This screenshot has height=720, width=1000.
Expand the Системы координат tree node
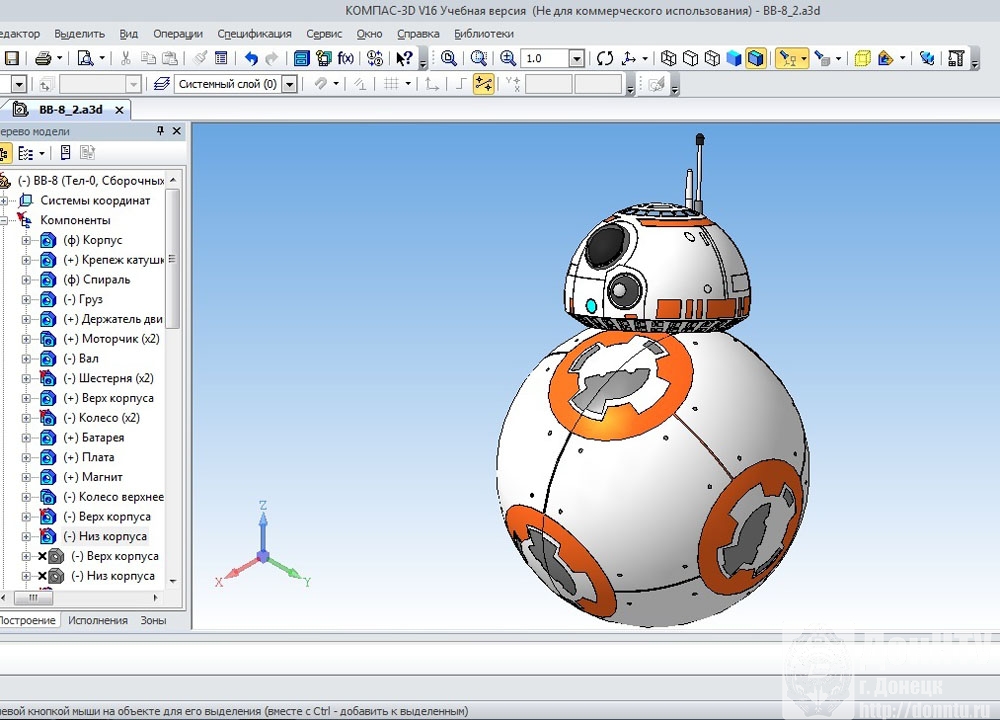[5, 201]
